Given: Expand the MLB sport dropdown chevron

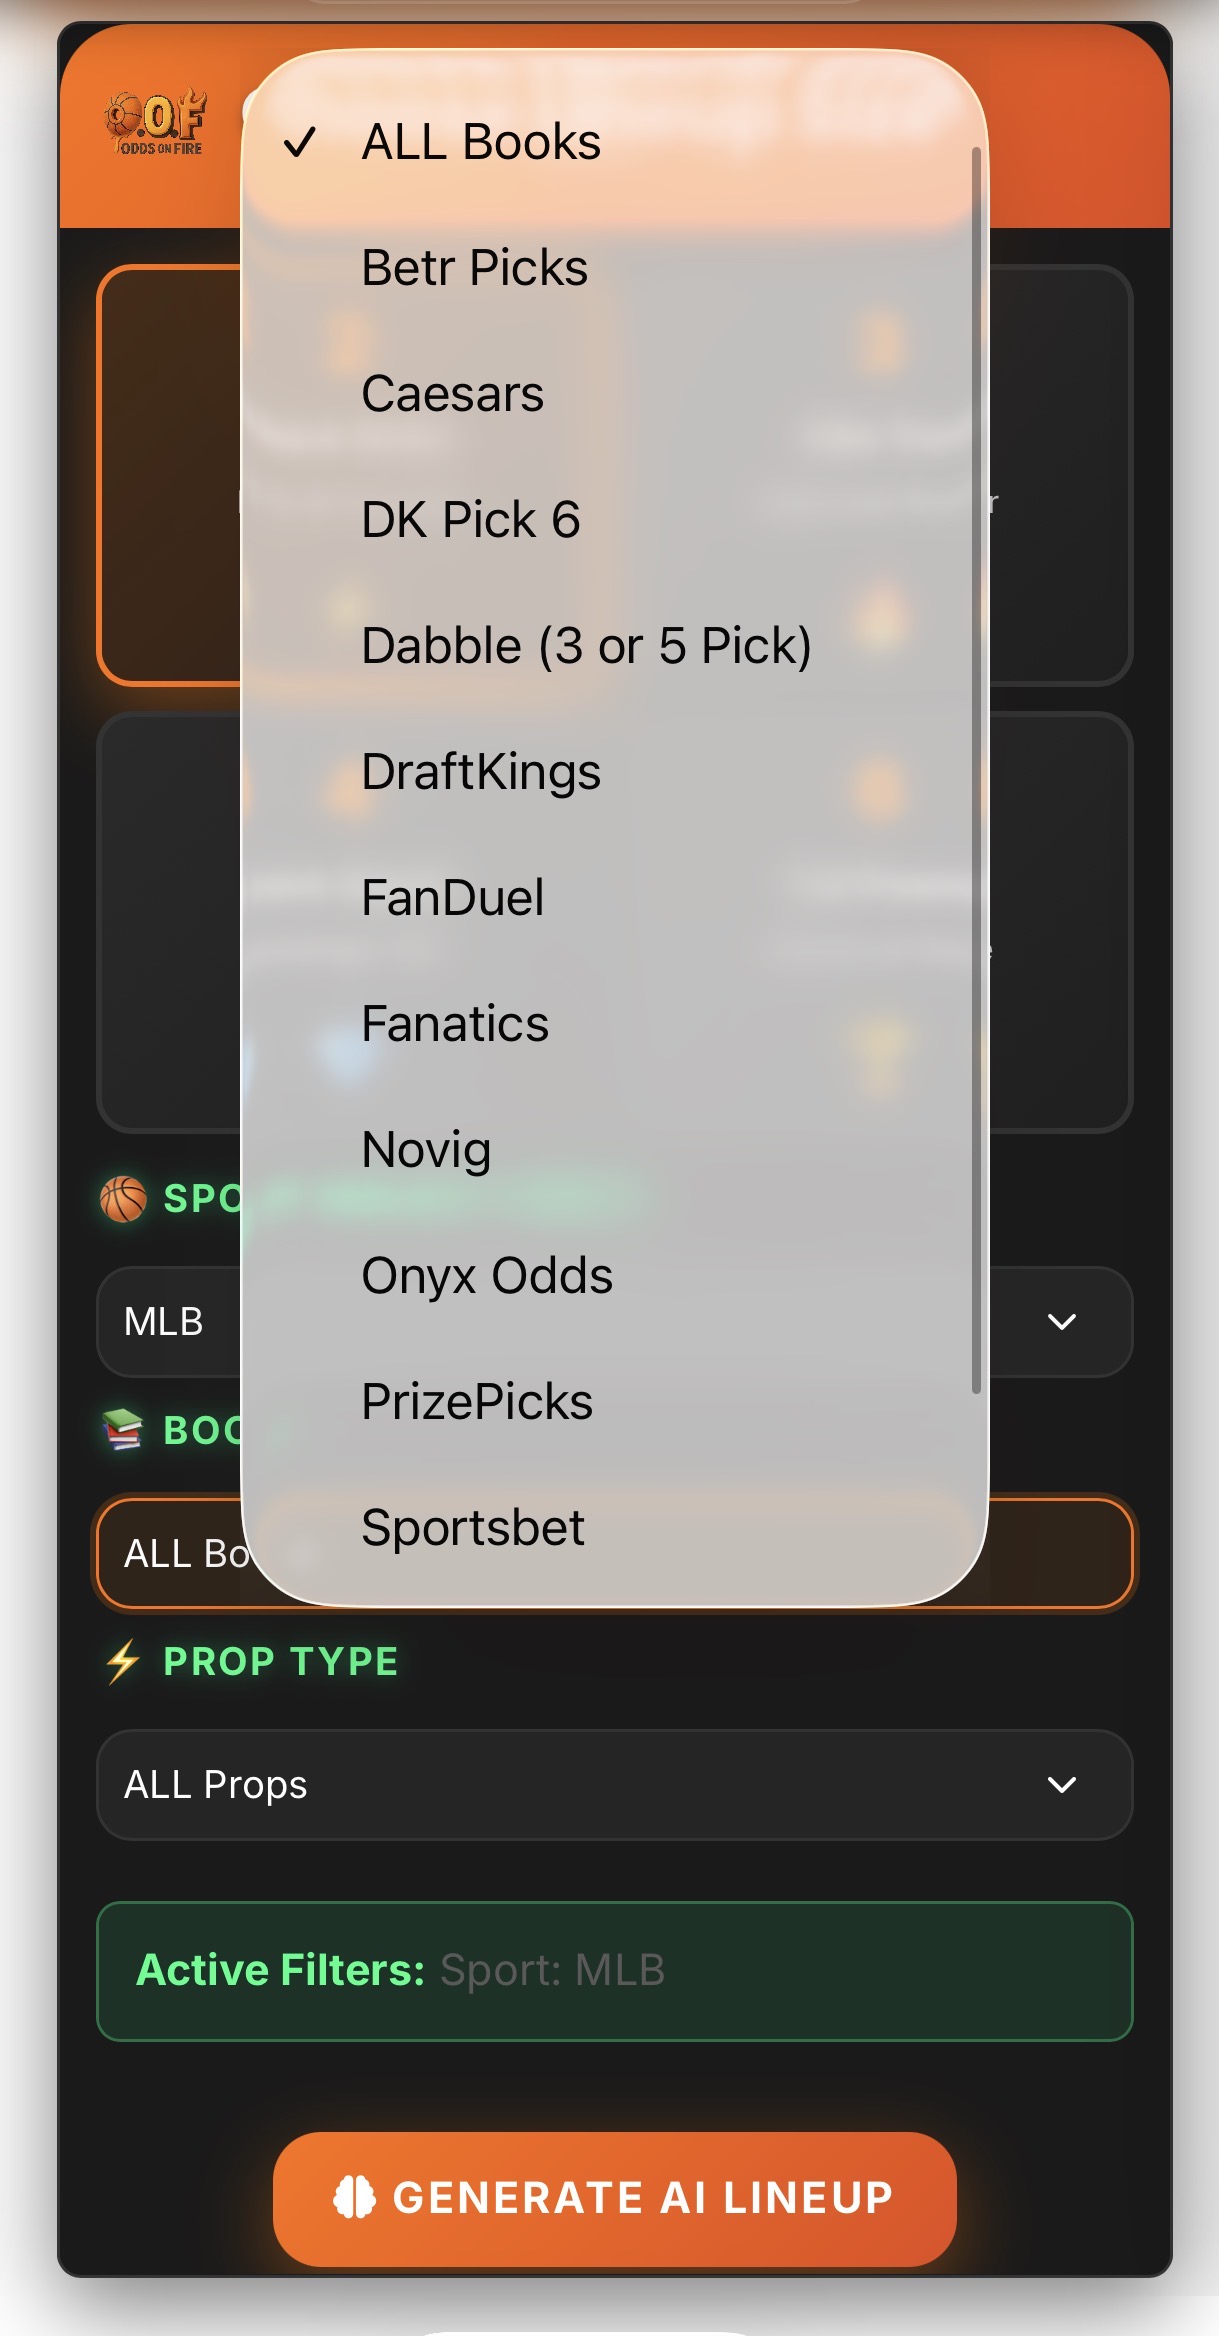Looking at the screenshot, I should coord(1061,1322).
